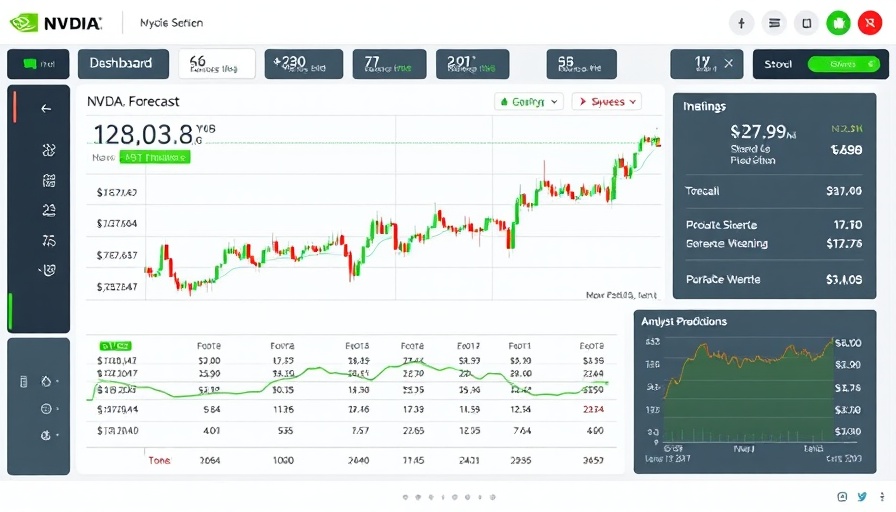
Task: Click the Amlyst Predictions panel title
Action: tap(684, 322)
